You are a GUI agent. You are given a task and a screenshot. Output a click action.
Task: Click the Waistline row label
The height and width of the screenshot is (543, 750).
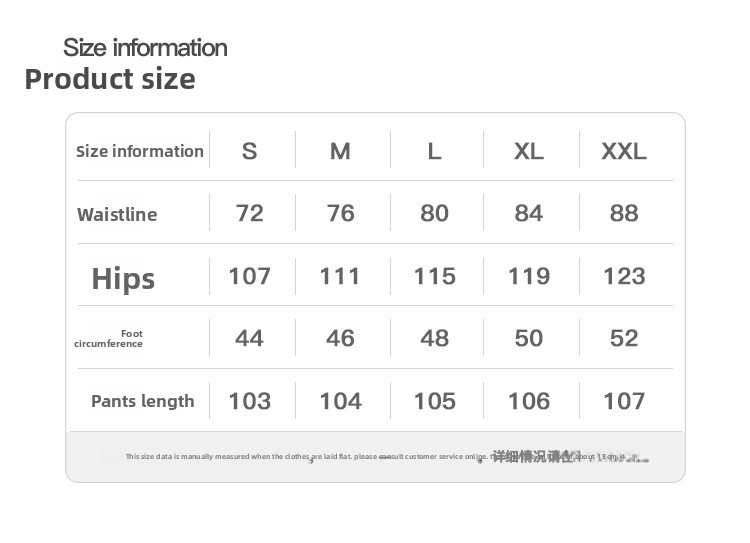[x=117, y=214]
